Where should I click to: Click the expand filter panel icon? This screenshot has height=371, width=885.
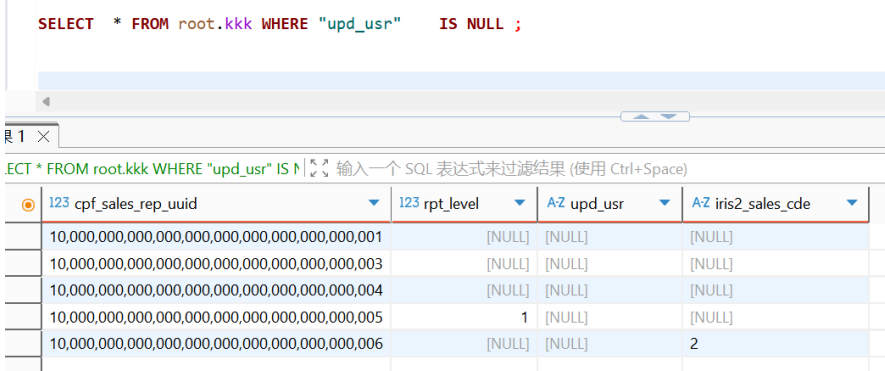[319, 168]
